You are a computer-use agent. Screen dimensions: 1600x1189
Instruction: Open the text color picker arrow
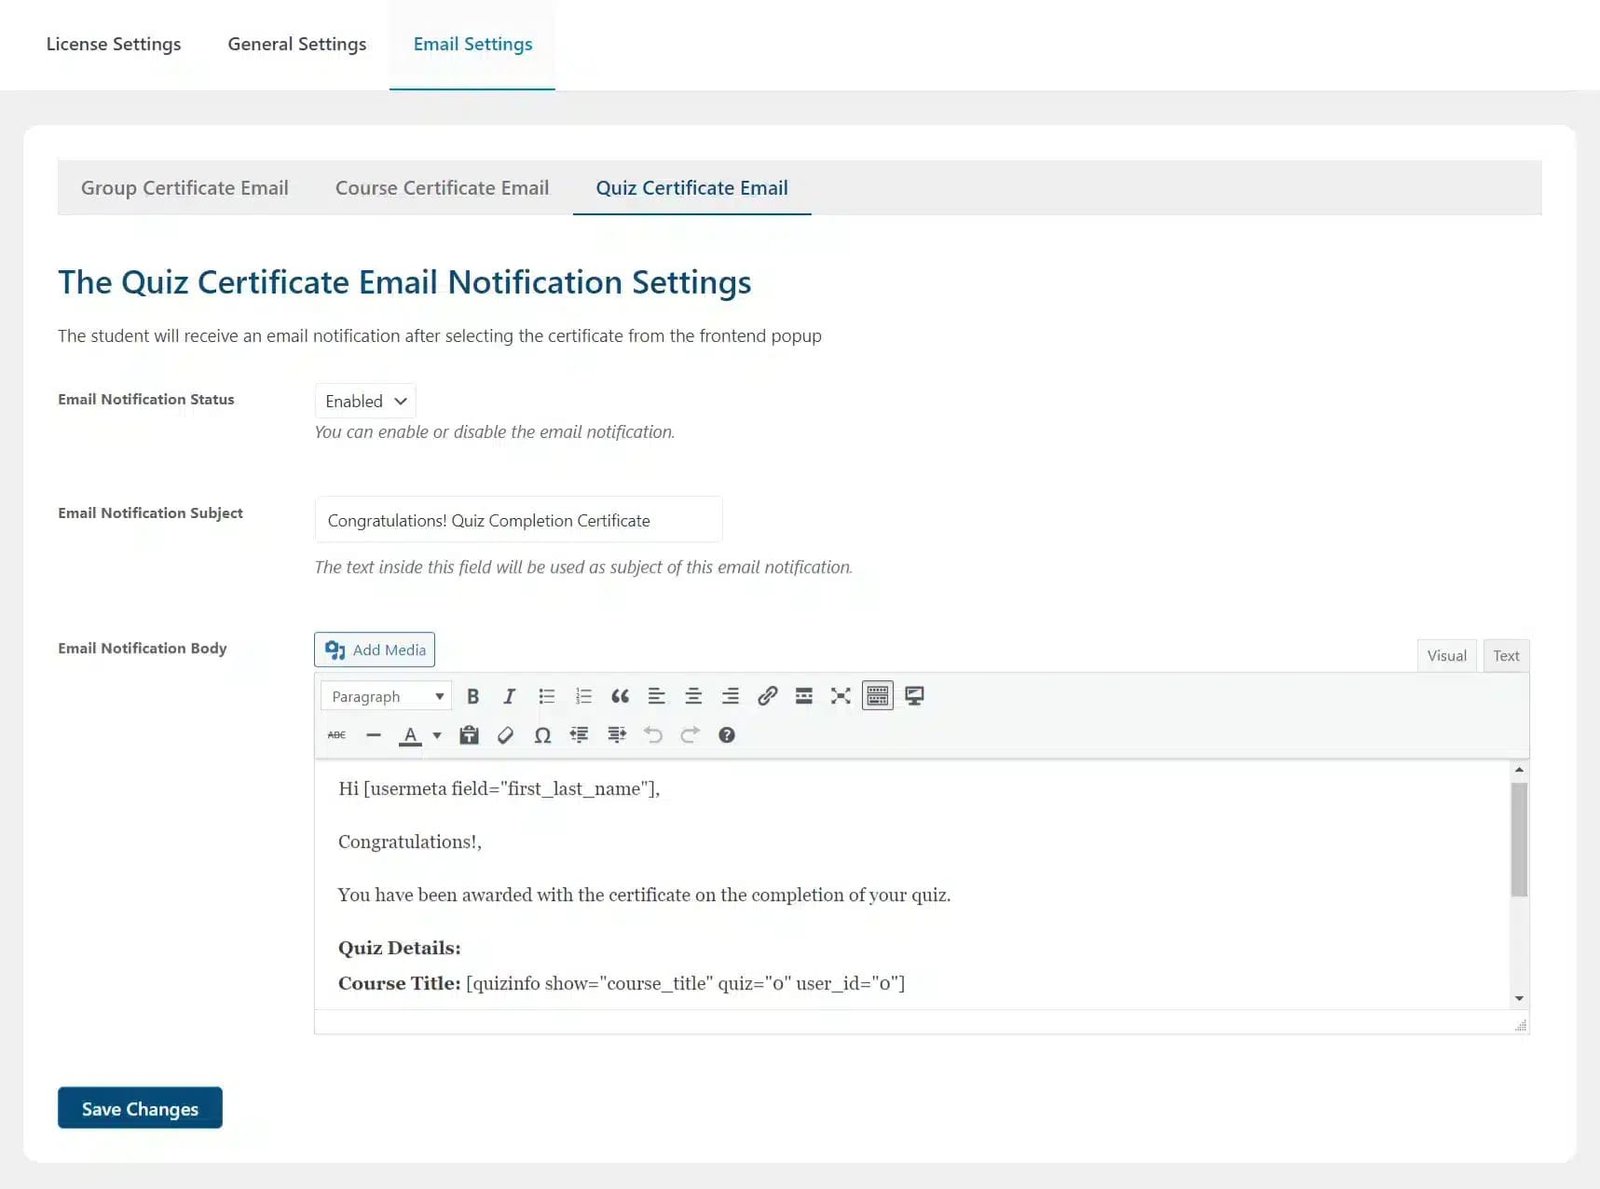click(x=437, y=735)
